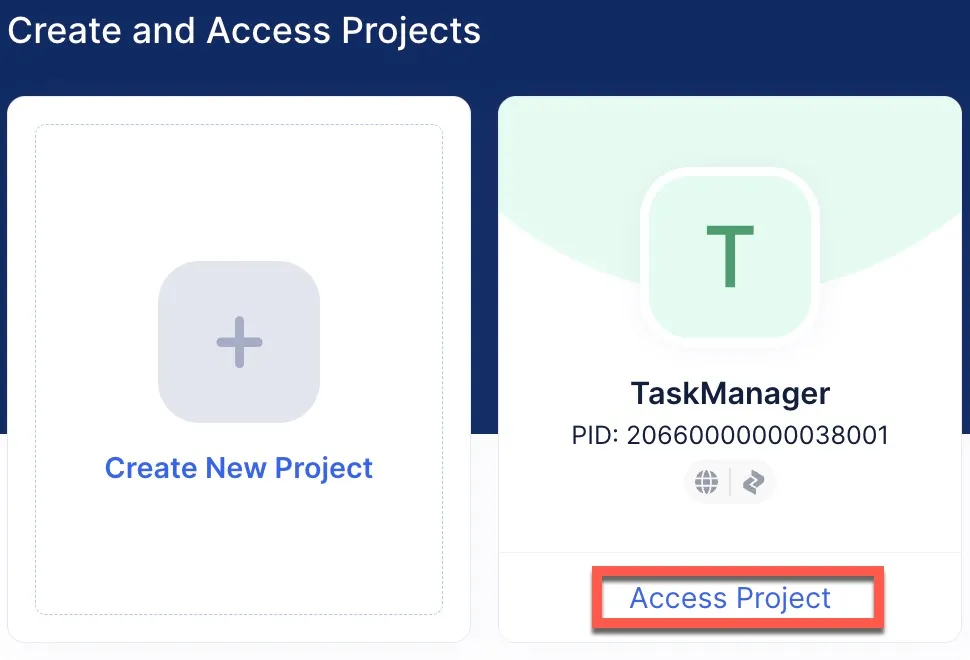Click the dashed border of the Create Project card
The width and height of the screenshot is (970, 660).
(36, 370)
